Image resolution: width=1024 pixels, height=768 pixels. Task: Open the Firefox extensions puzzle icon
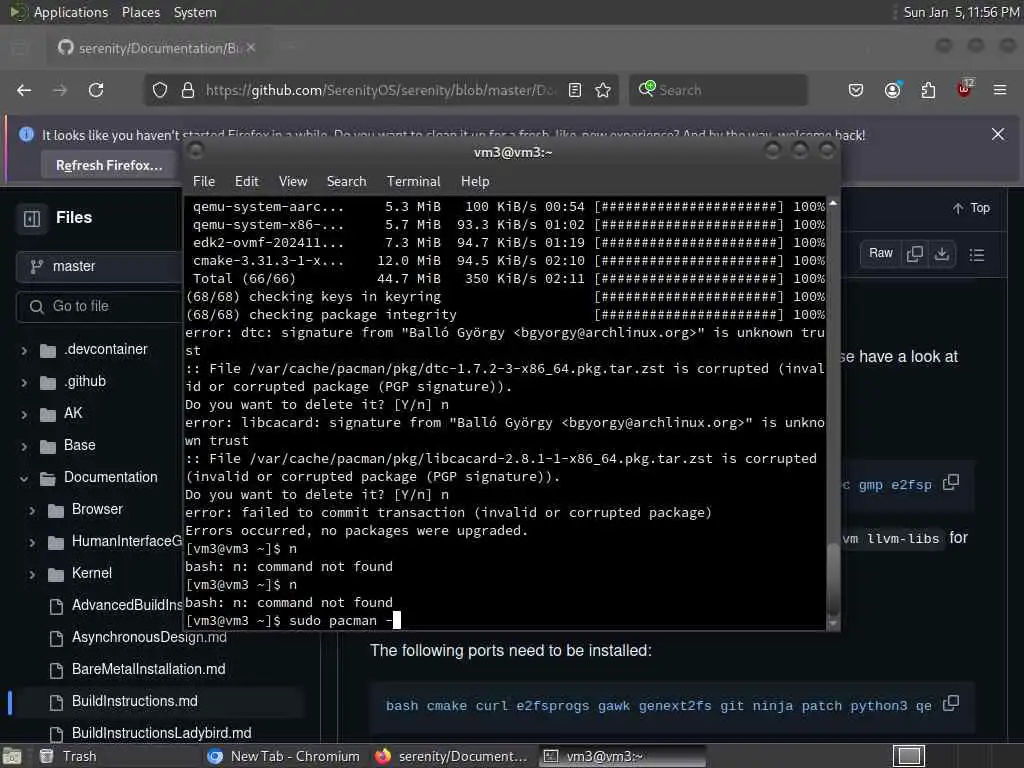[928, 90]
